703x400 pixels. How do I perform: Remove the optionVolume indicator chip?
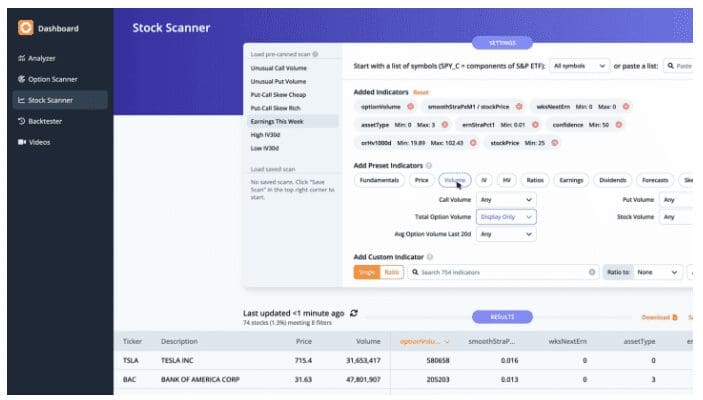pos(410,106)
